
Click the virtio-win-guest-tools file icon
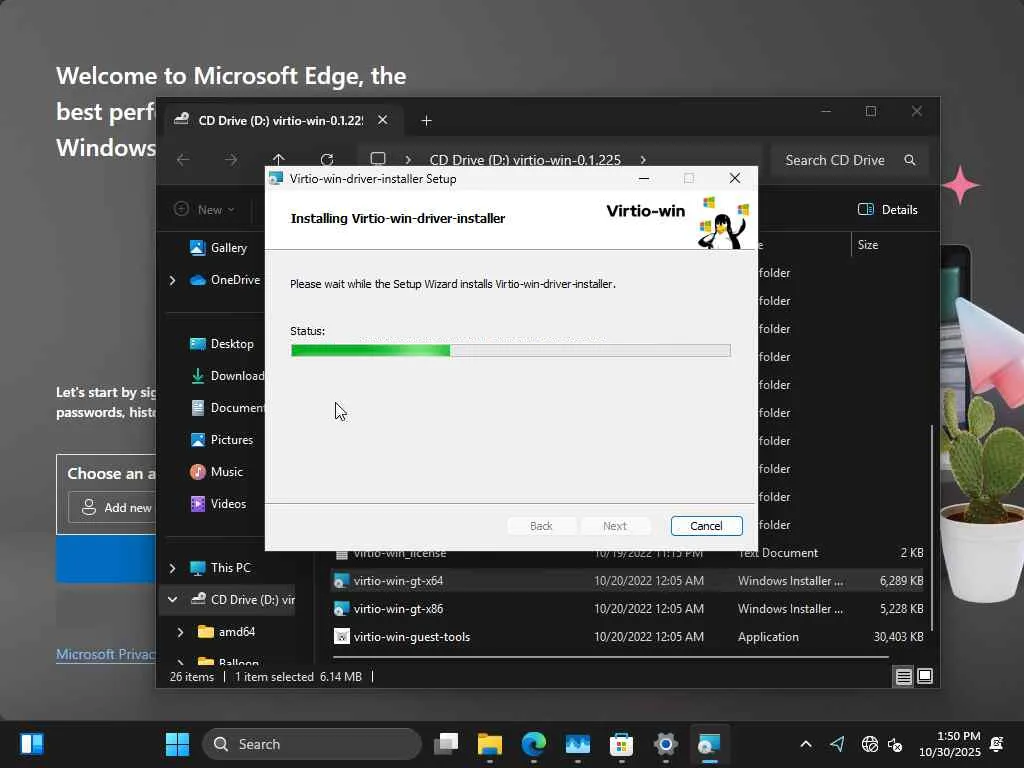tap(342, 636)
